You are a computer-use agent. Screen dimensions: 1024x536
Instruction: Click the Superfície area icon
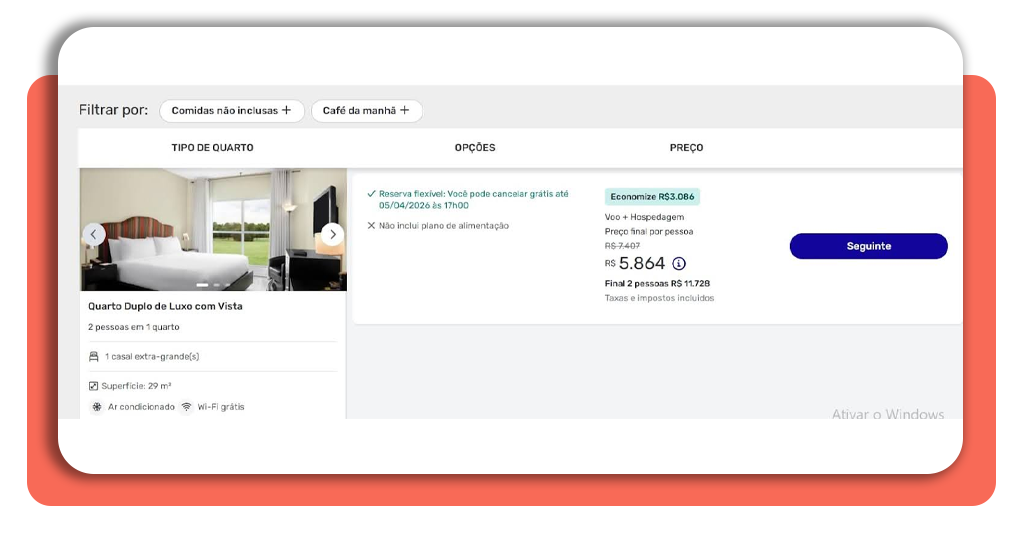point(94,386)
